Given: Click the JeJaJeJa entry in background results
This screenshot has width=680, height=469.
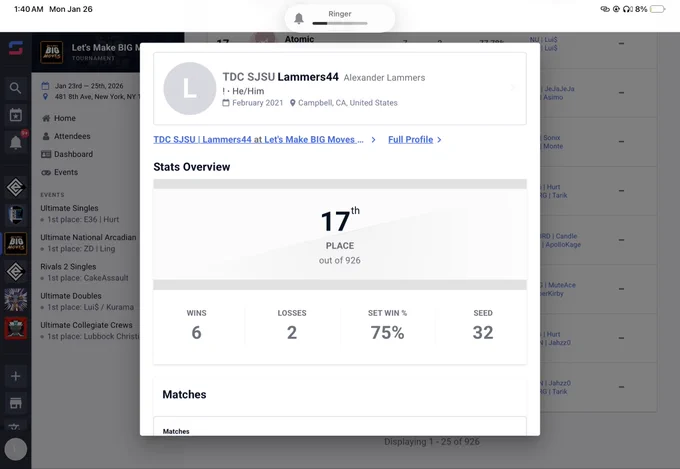Looking at the screenshot, I should [x=559, y=89].
